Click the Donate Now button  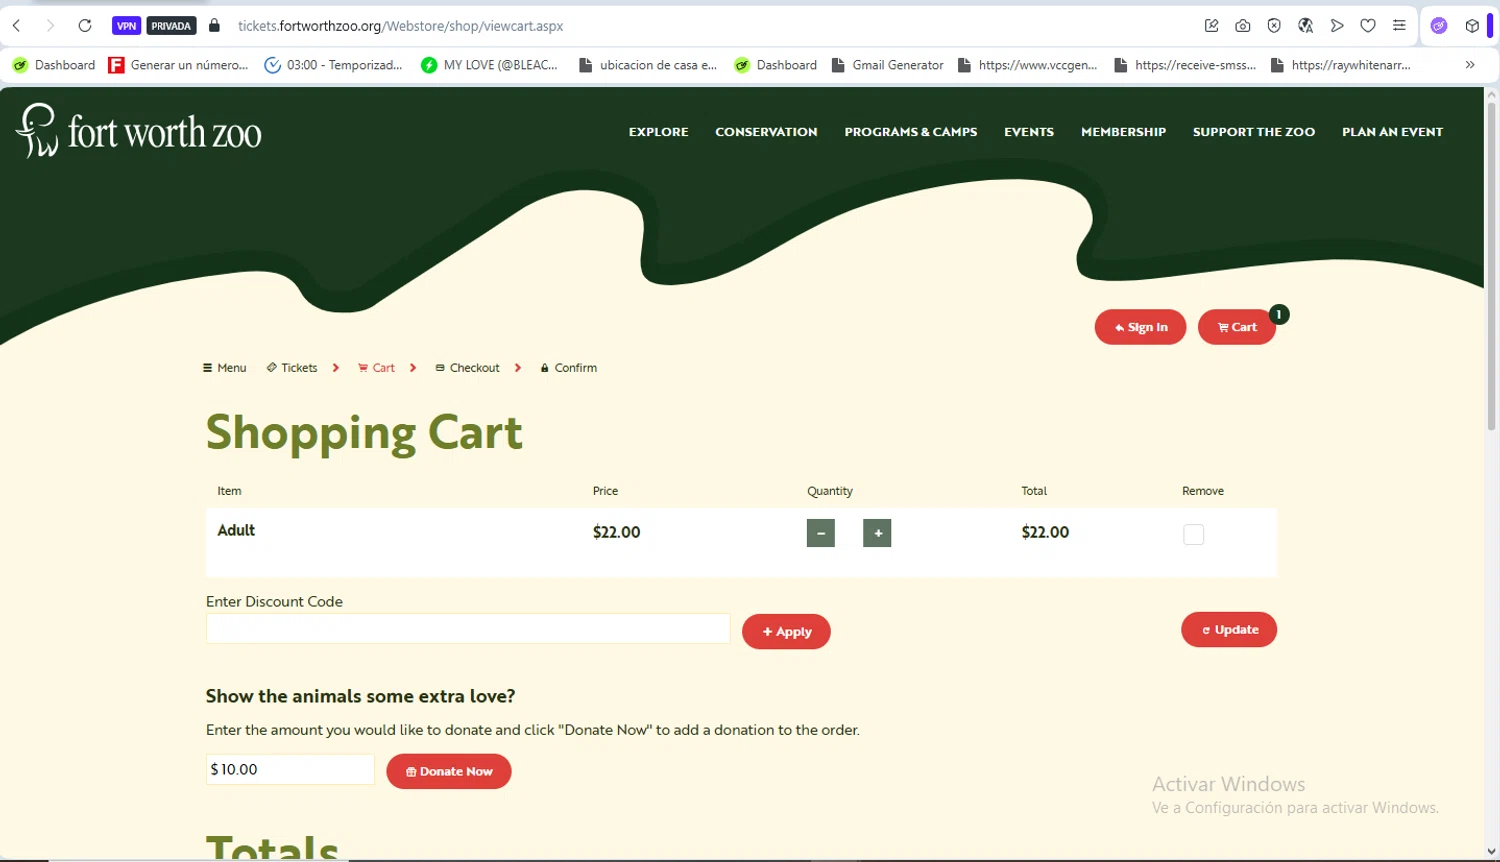coord(449,771)
